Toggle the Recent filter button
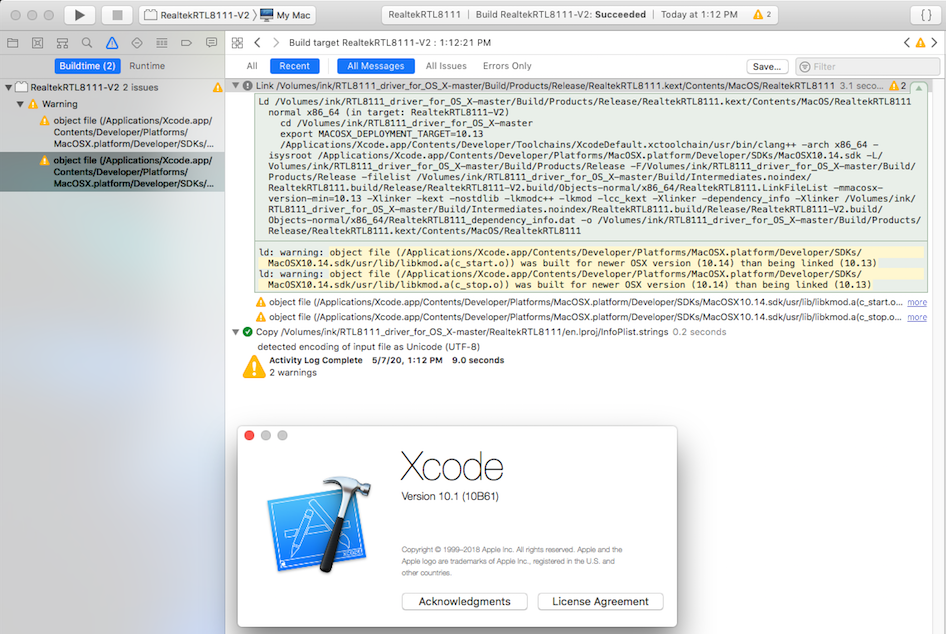This screenshot has width=946, height=634. [x=294, y=66]
